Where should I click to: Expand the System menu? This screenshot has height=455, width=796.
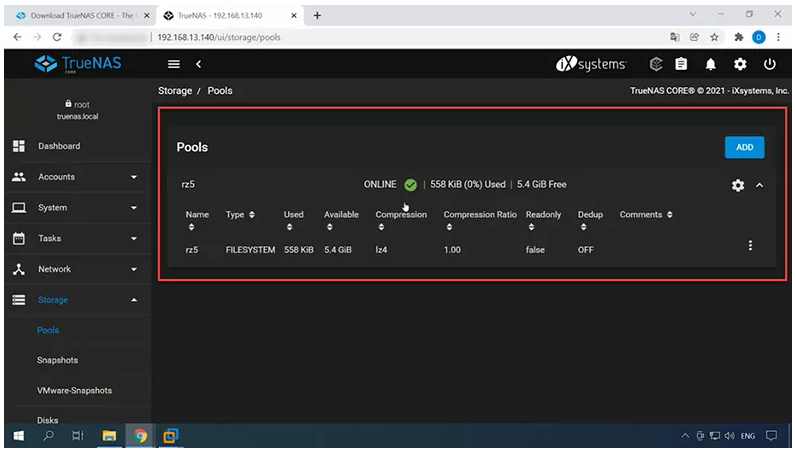pos(78,208)
